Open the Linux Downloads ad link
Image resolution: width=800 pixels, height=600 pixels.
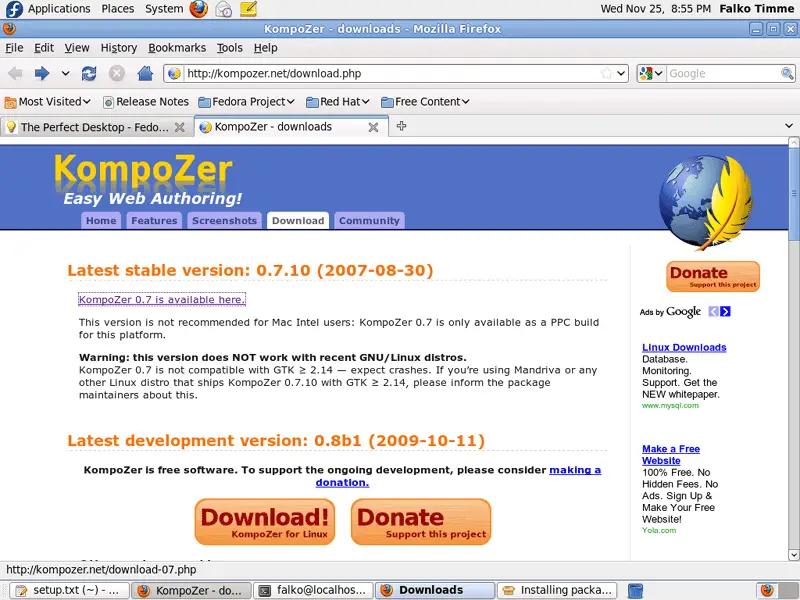coord(684,347)
